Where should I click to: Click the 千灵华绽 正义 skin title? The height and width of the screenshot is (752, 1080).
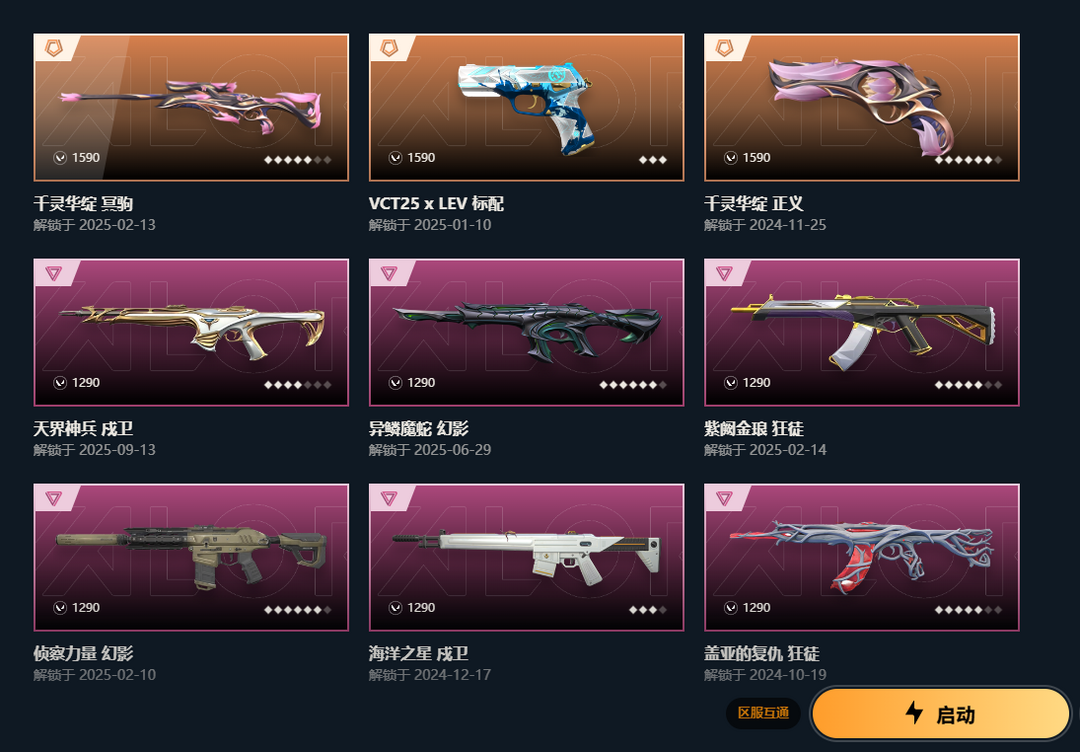[754, 204]
